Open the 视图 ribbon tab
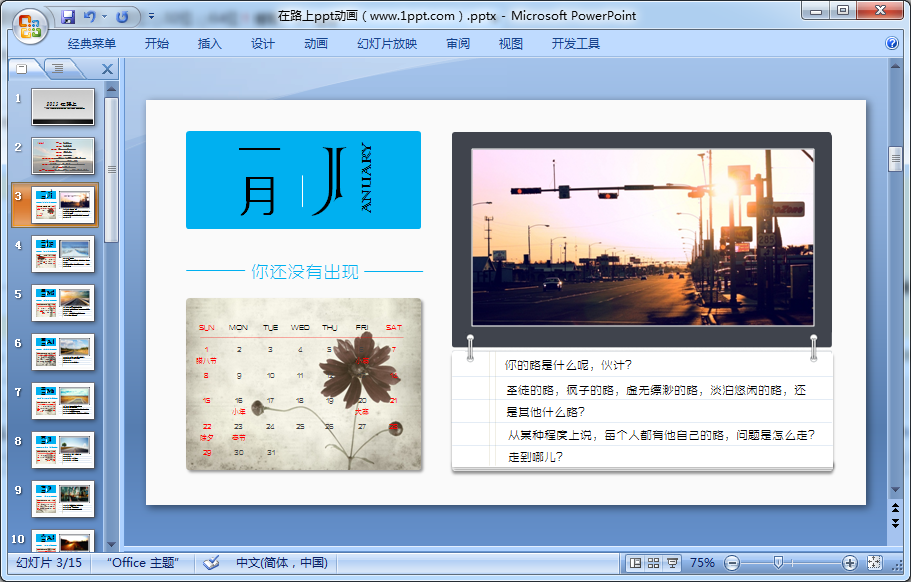The image size is (911, 582). 511,44
